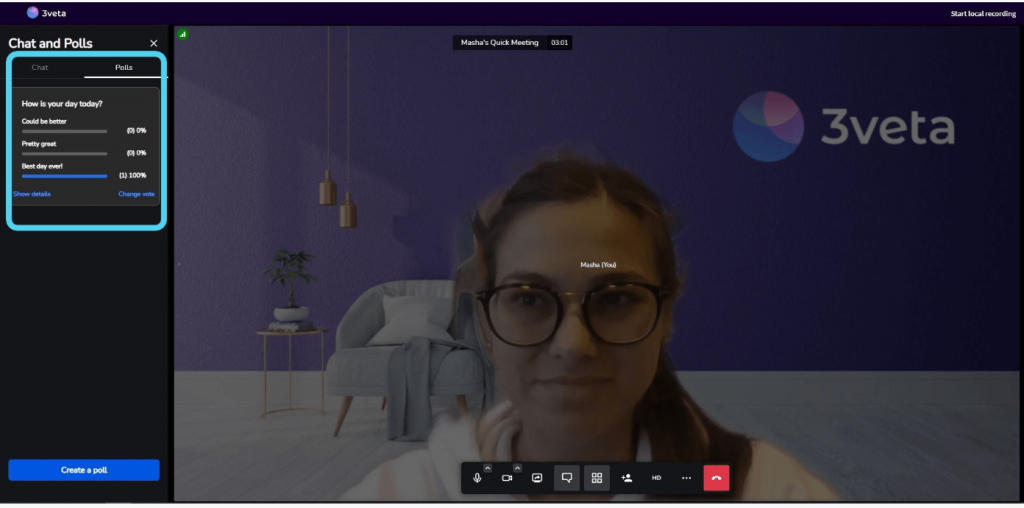Click the Chat and Polls heading
This screenshot has height=508, width=1024.
[x=50, y=43]
